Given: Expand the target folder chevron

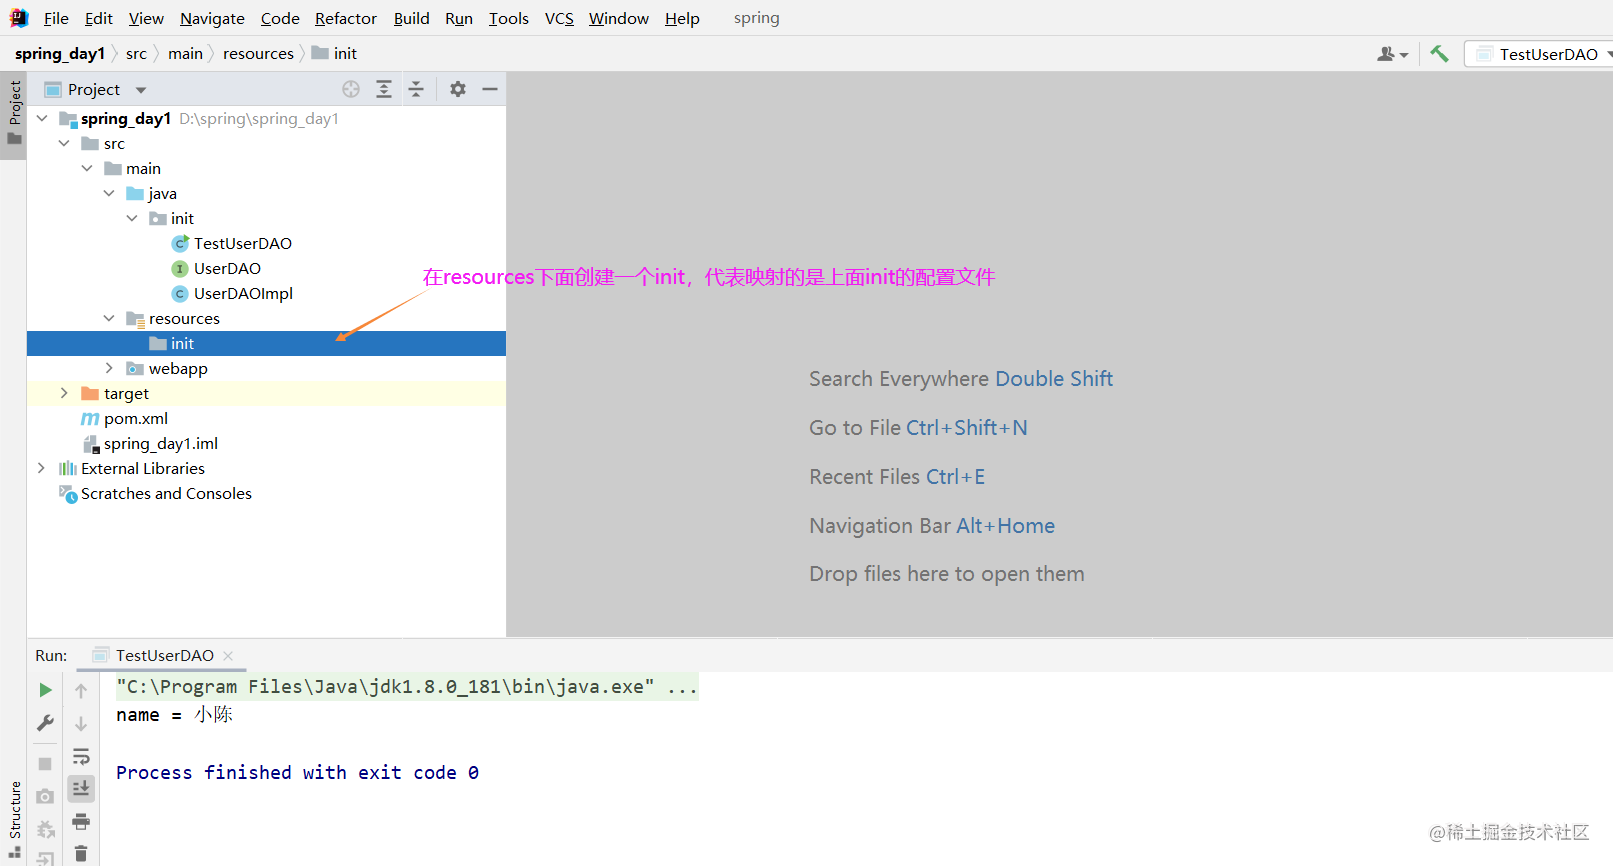Looking at the screenshot, I should click(64, 393).
